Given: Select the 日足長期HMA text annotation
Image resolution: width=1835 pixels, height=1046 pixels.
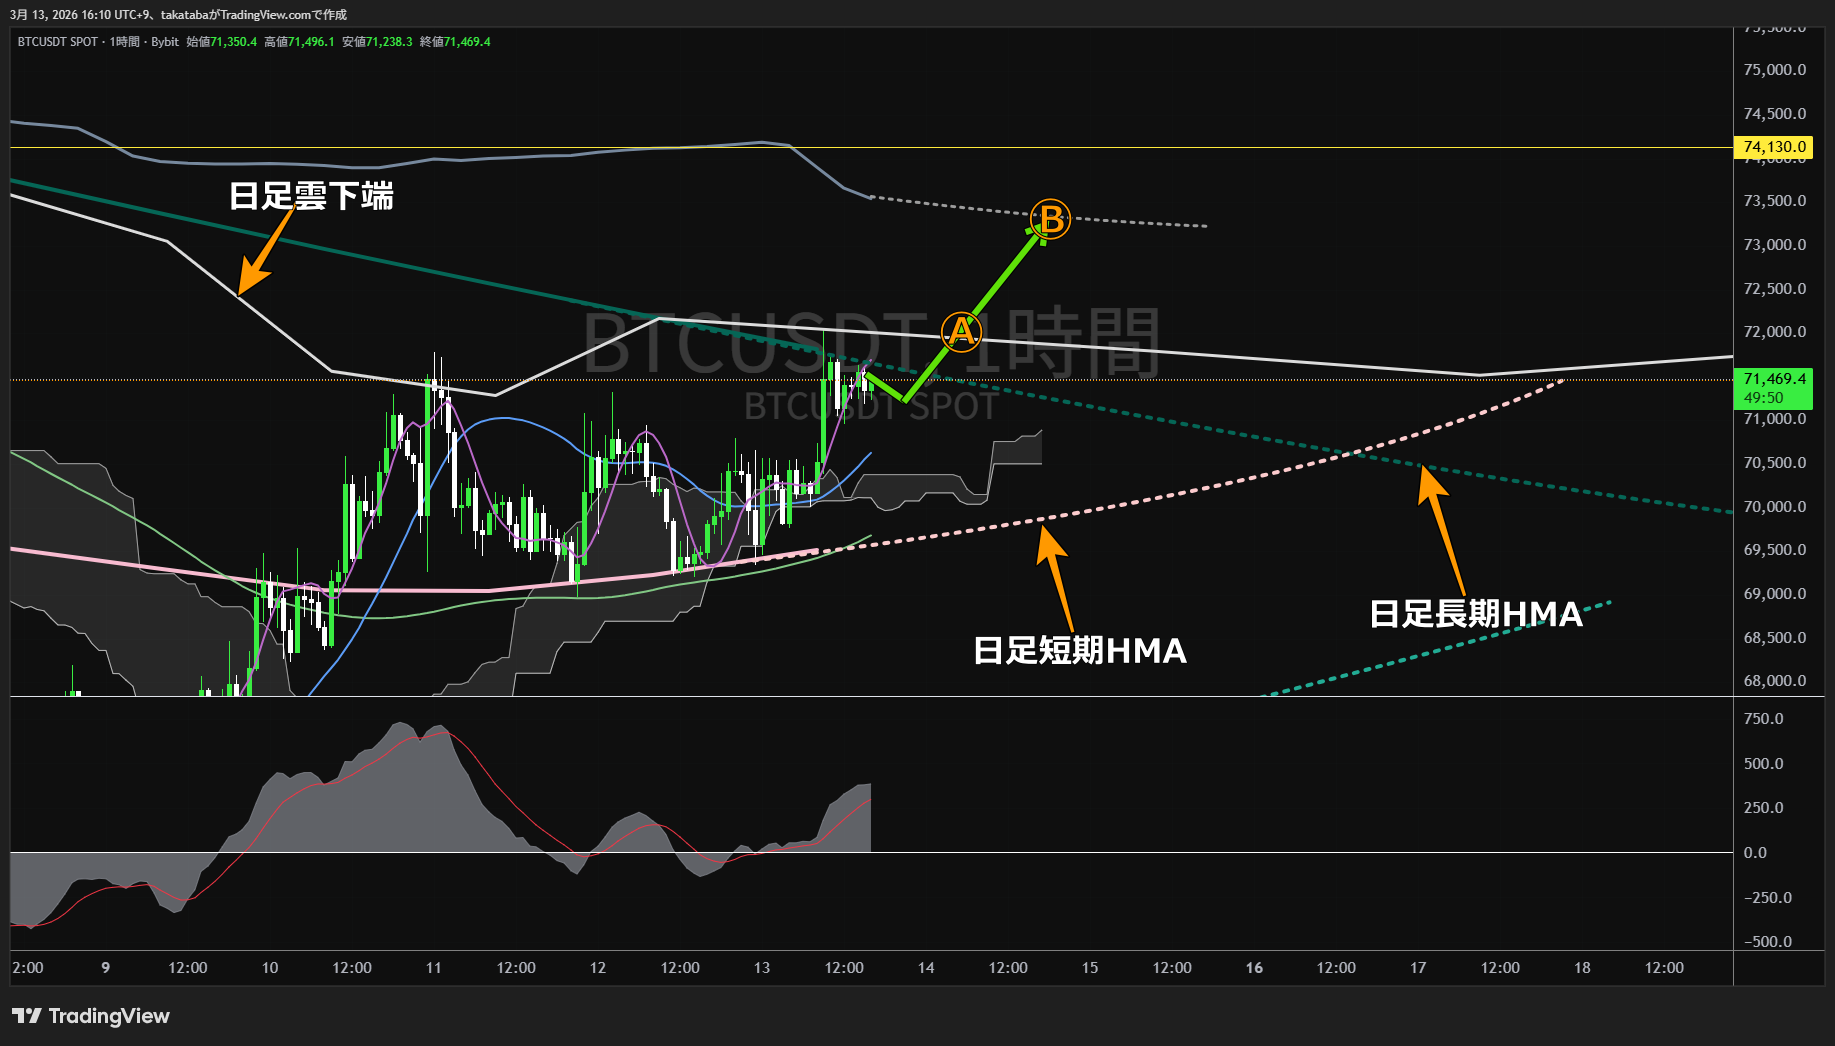Looking at the screenshot, I should click(x=1475, y=614).
